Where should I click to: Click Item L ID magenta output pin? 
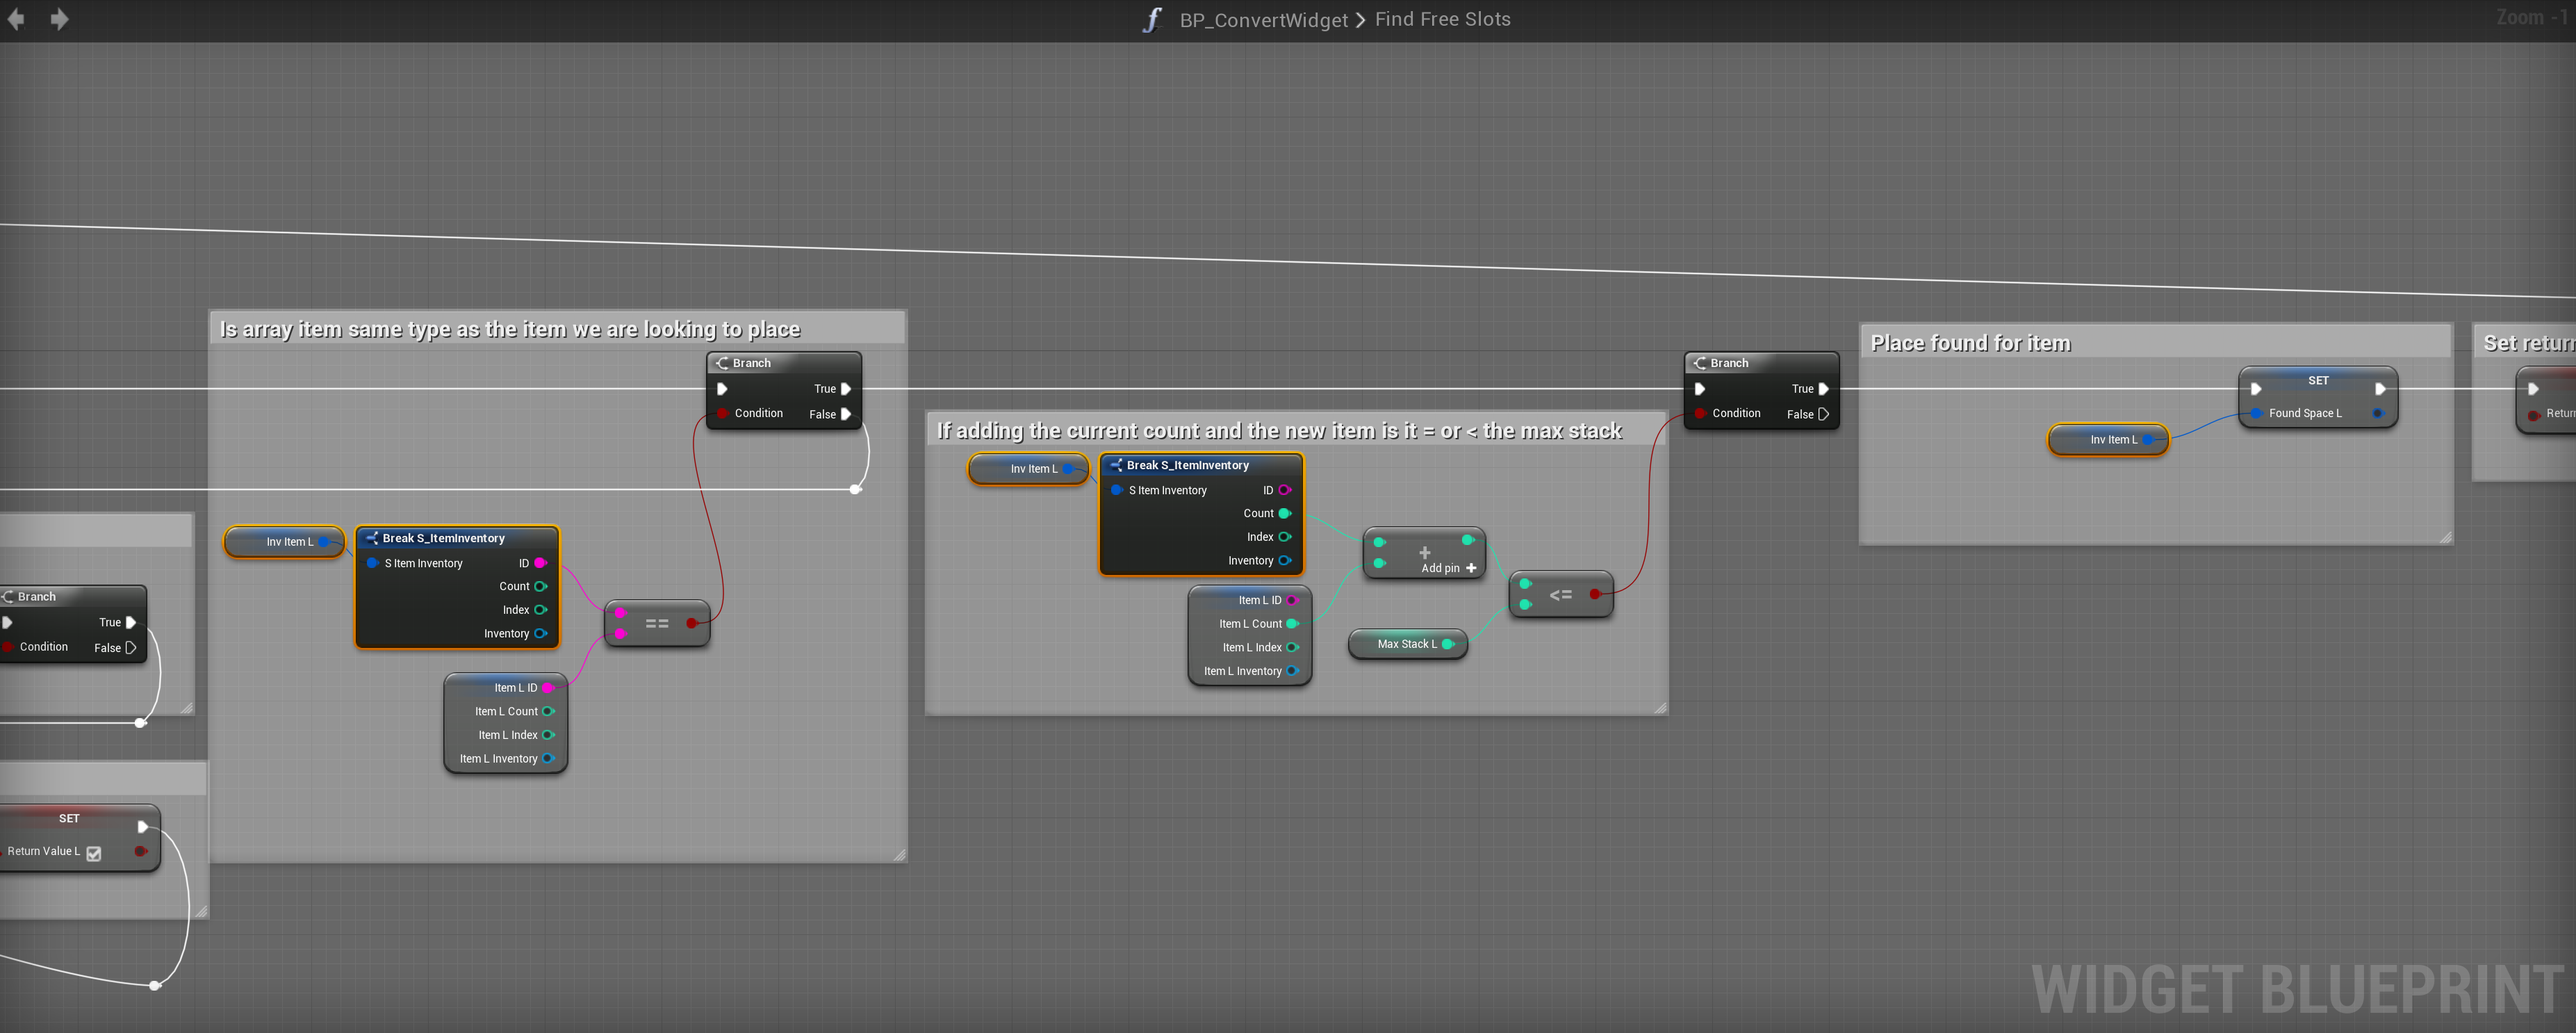click(547, 688)
